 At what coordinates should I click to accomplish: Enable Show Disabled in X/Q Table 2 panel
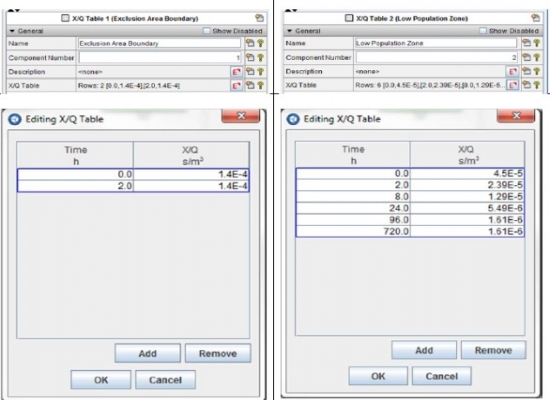[x=483, y=31]
